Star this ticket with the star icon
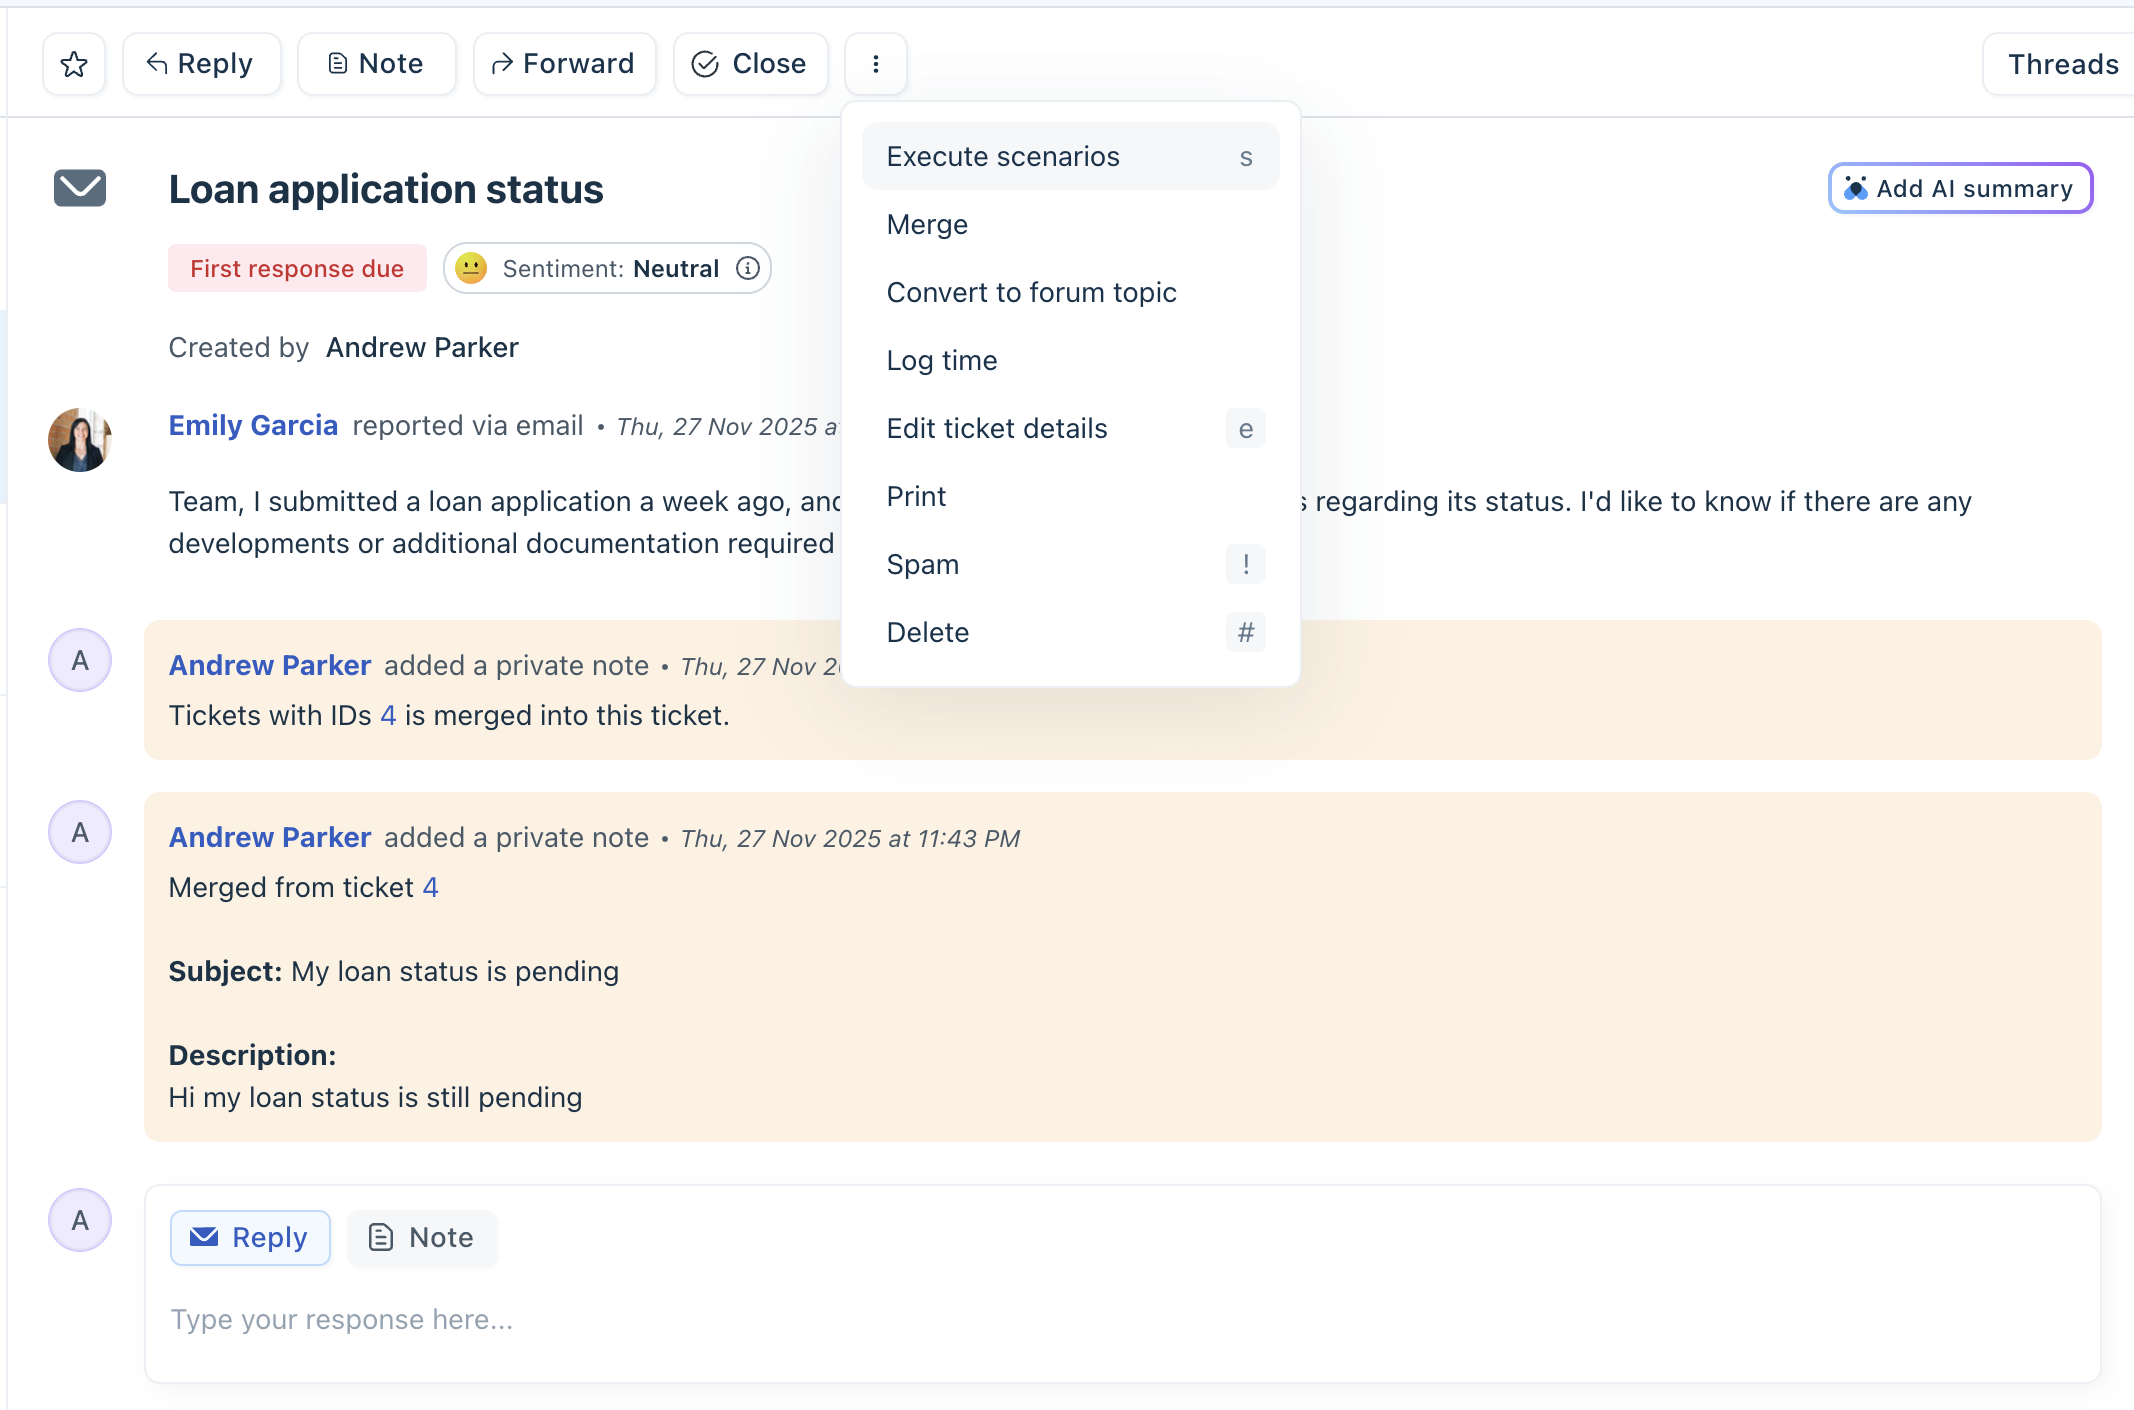The height and width of the screenshot is (1410, 2134). click(74, 64)
